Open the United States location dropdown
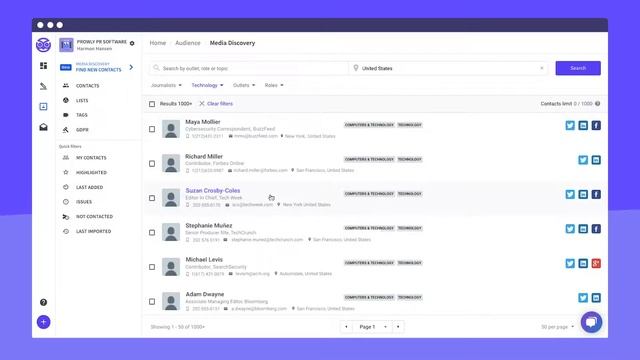The height and width of the screenshot is (360, 640). click(448, 68)
